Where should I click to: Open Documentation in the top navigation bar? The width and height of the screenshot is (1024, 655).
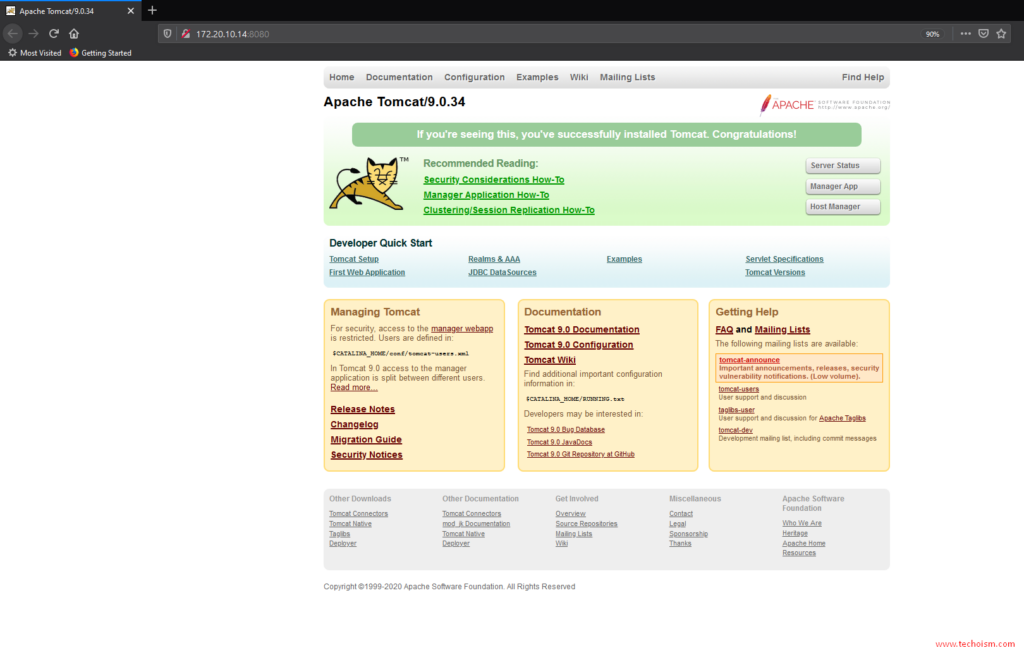coord(399,77)
